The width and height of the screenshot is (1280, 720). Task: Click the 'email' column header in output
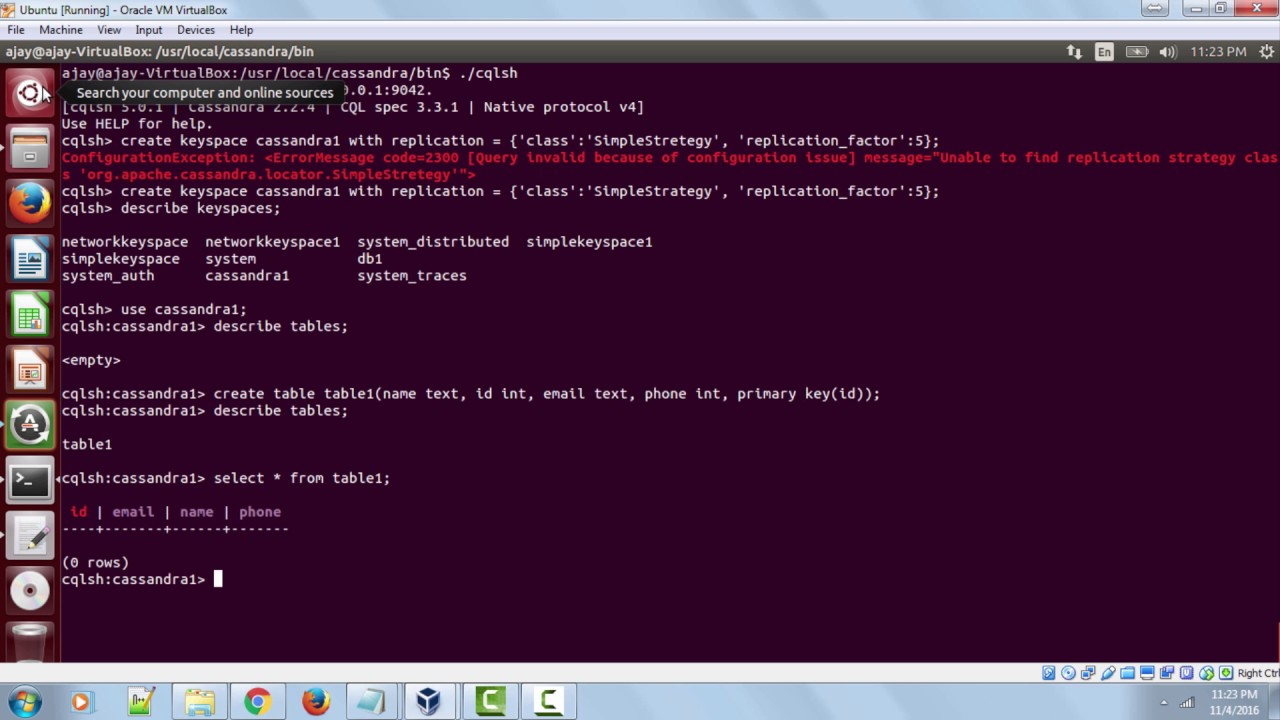click(133, 511)
